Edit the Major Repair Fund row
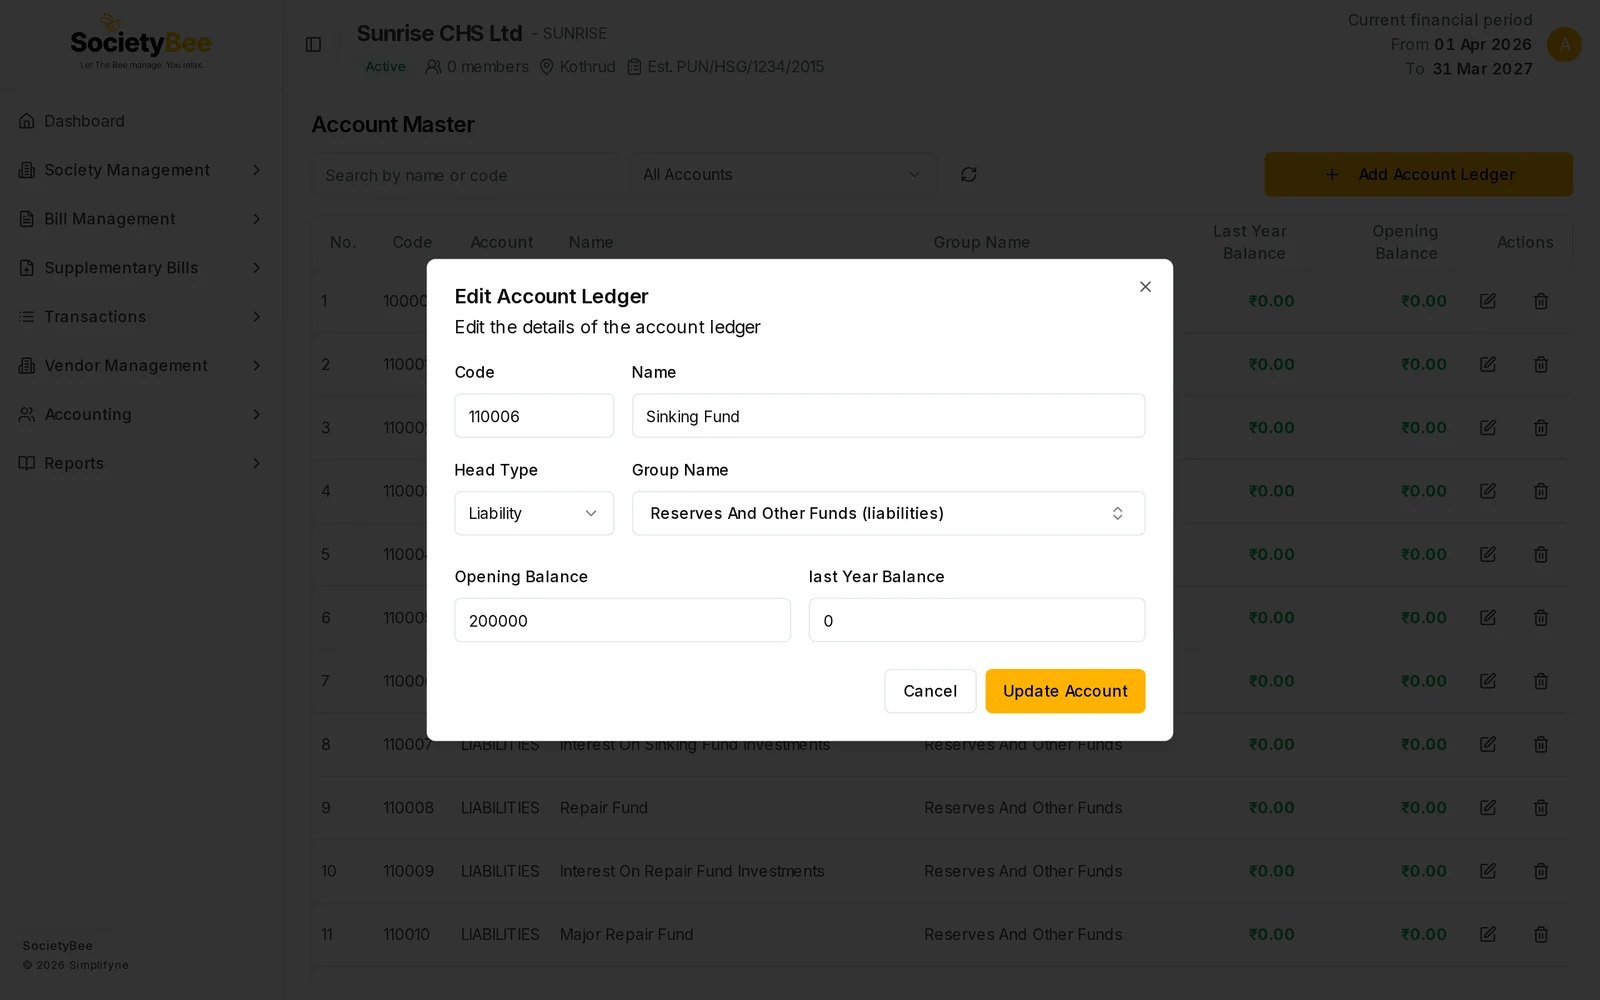This screenshot has height=1000, width=1600. click(1488, 934)
